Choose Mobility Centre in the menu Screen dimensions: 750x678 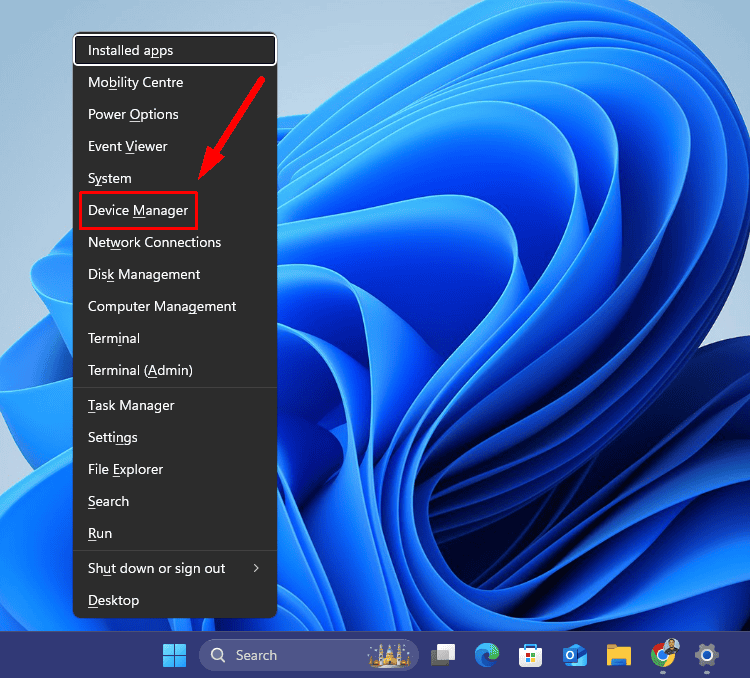click(135, 82)
